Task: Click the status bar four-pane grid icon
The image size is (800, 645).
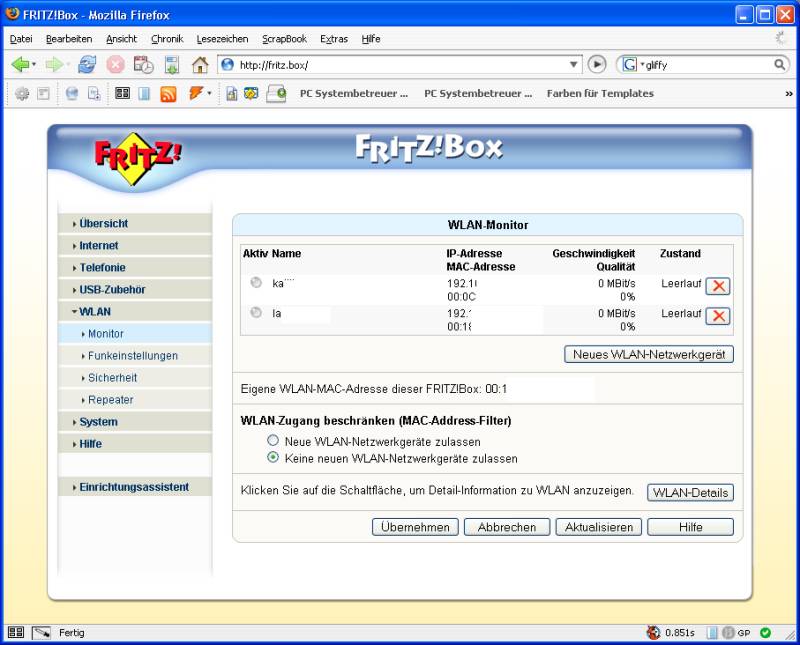Action: [x=16, y=632]
